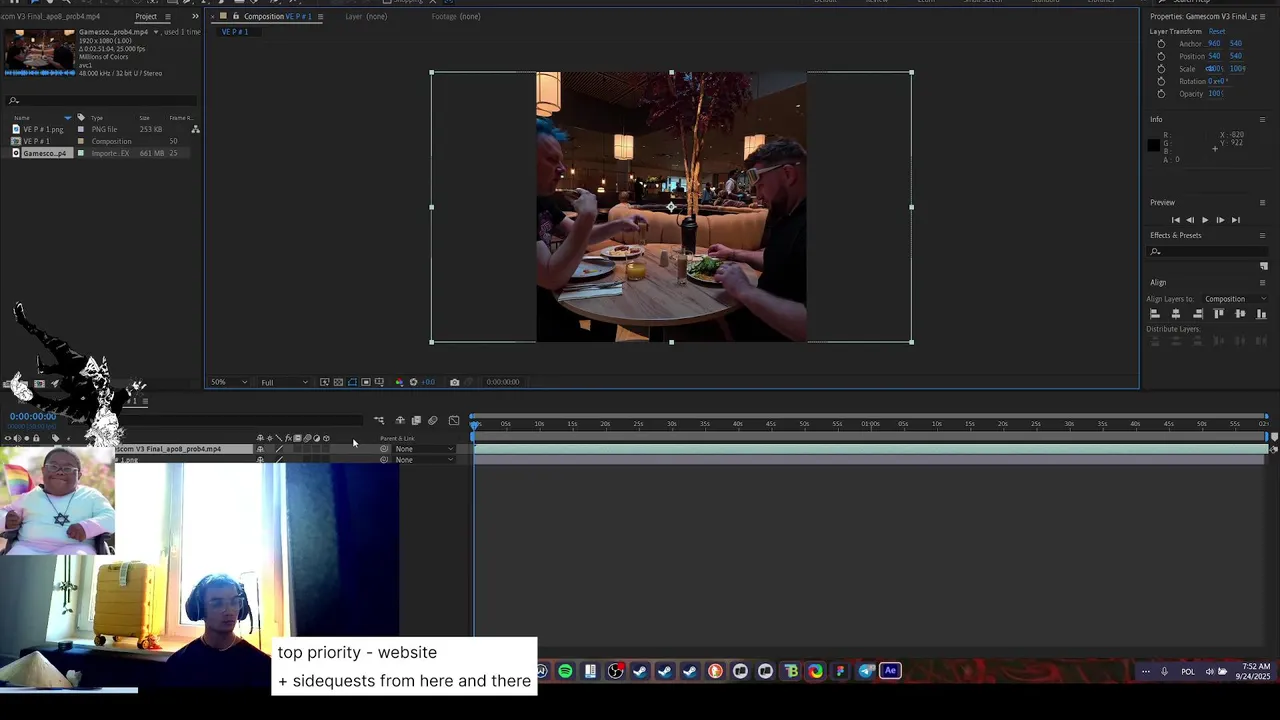
Task: Click the Effects & Presets search field
Action: coord(1208,251)
